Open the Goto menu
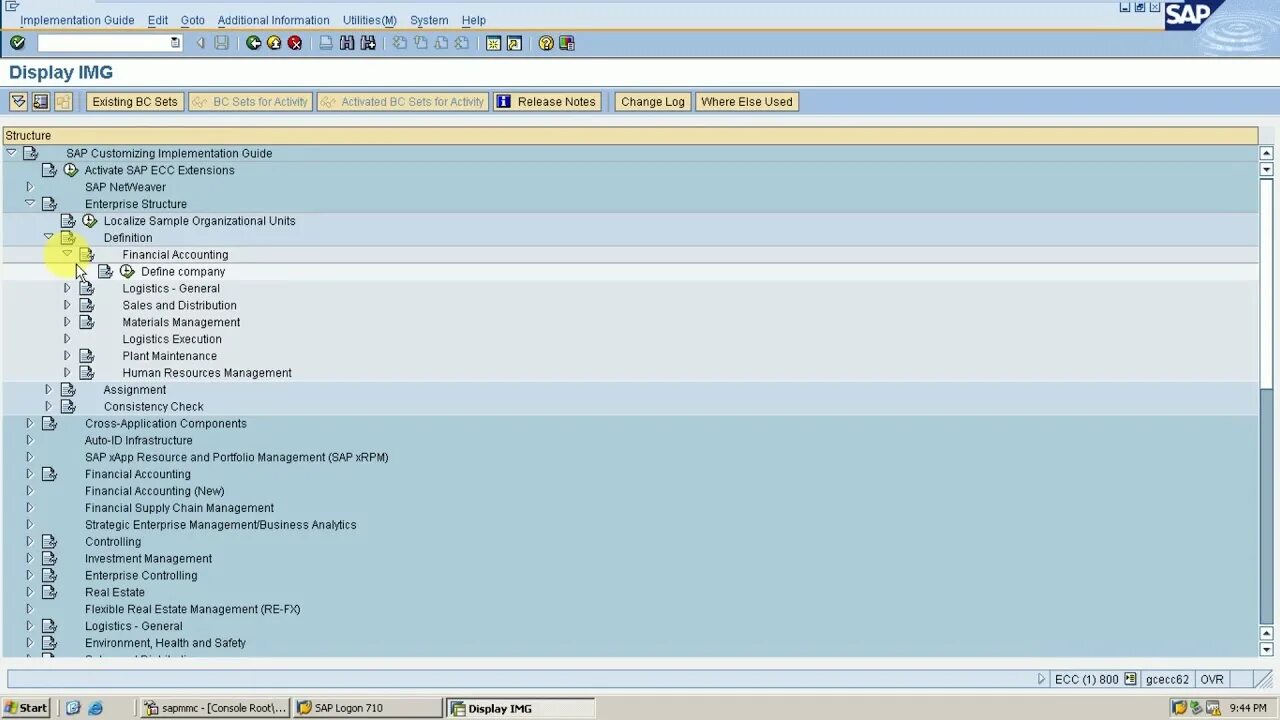This screenshot has height=720, width=1280. pyautogui.click(x=193, y=20)
